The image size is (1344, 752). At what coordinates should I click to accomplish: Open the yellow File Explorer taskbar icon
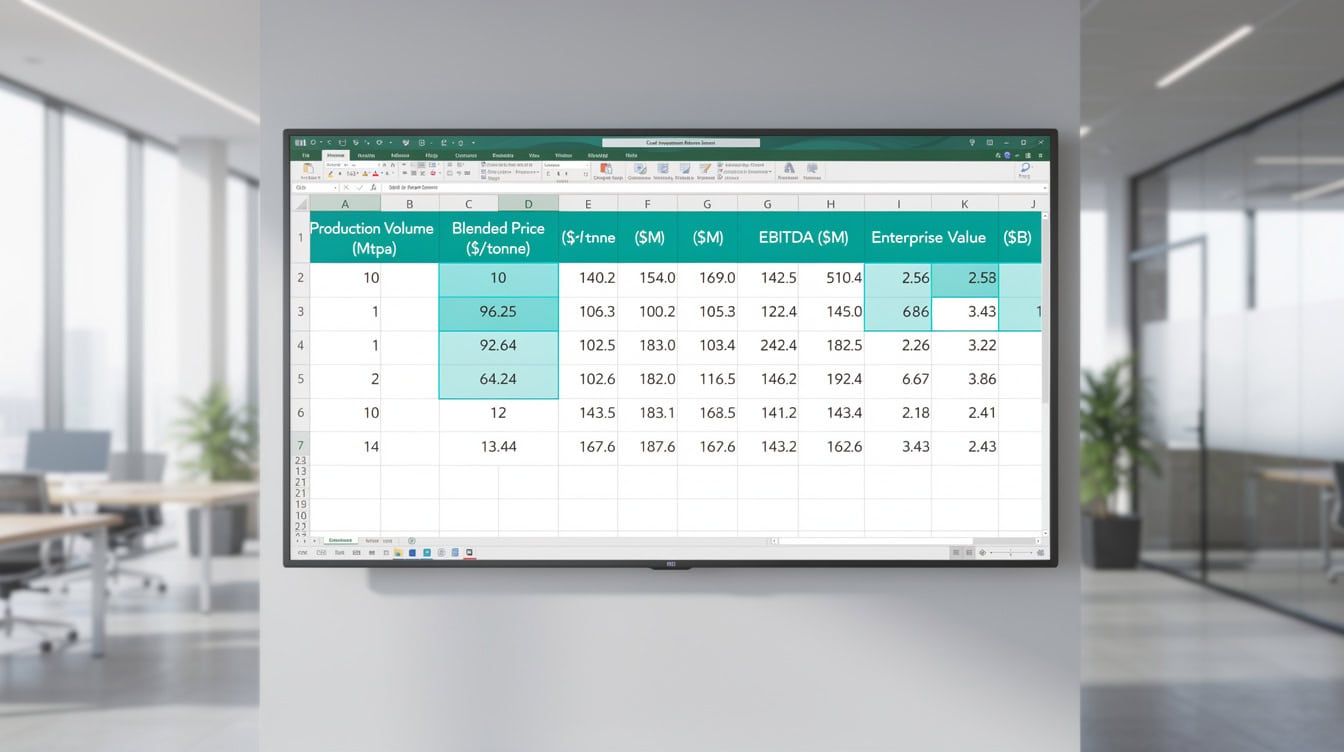coord(398,552)
